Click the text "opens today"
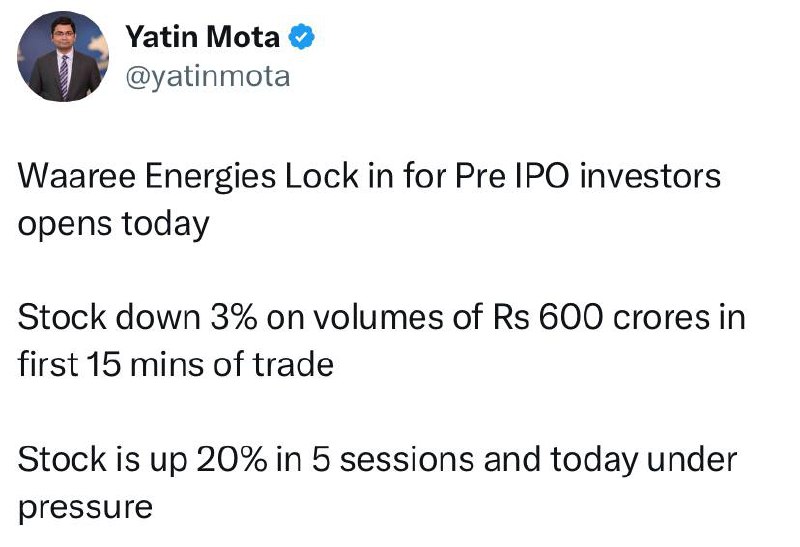 tap(114, 224)
